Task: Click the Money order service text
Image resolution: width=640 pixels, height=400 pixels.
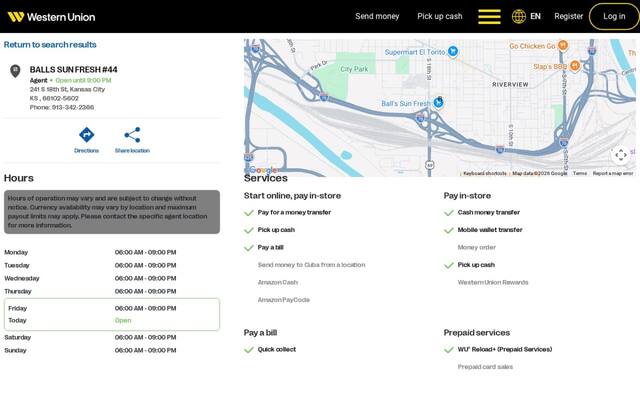Action: pyautogui.click(x=476, y=247)
